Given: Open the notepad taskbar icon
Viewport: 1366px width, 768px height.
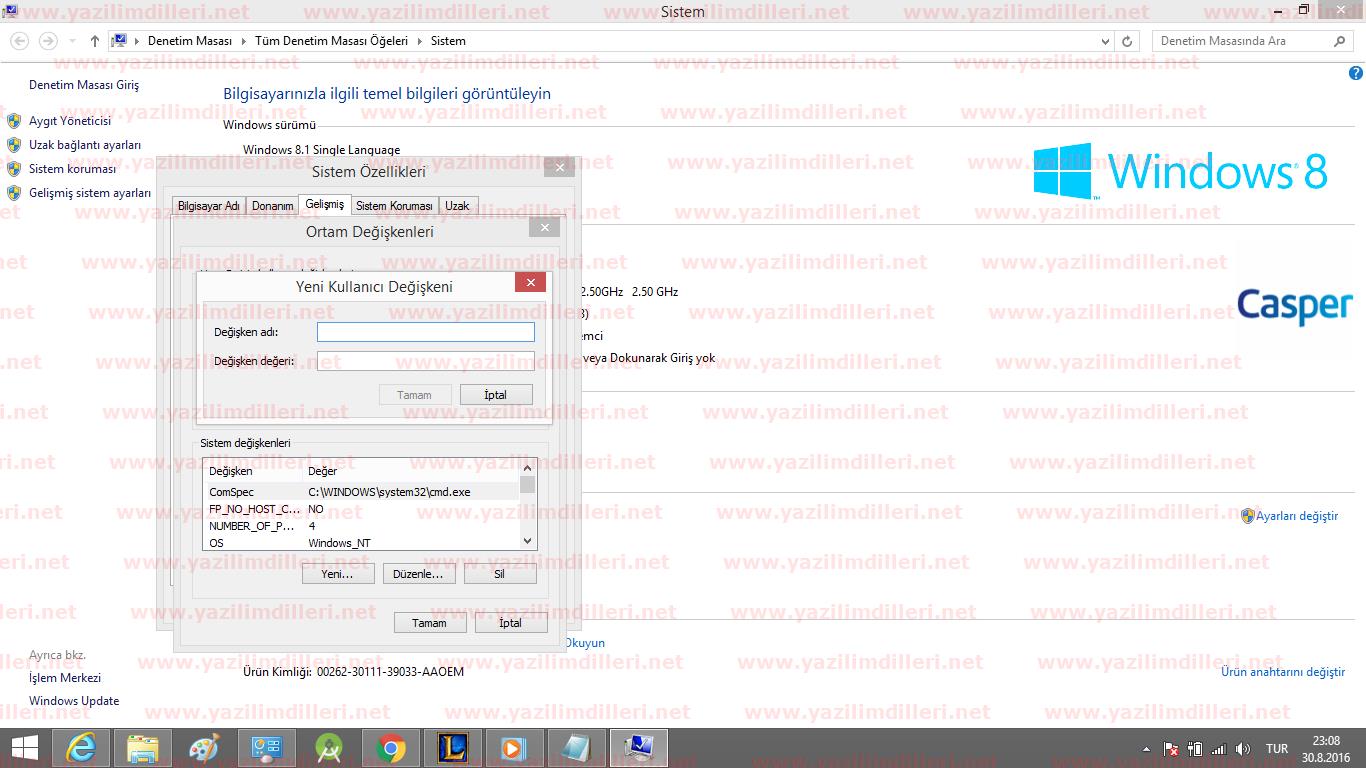Looking at the screenshot, I should pyautogui.click(x=577, y=748).
